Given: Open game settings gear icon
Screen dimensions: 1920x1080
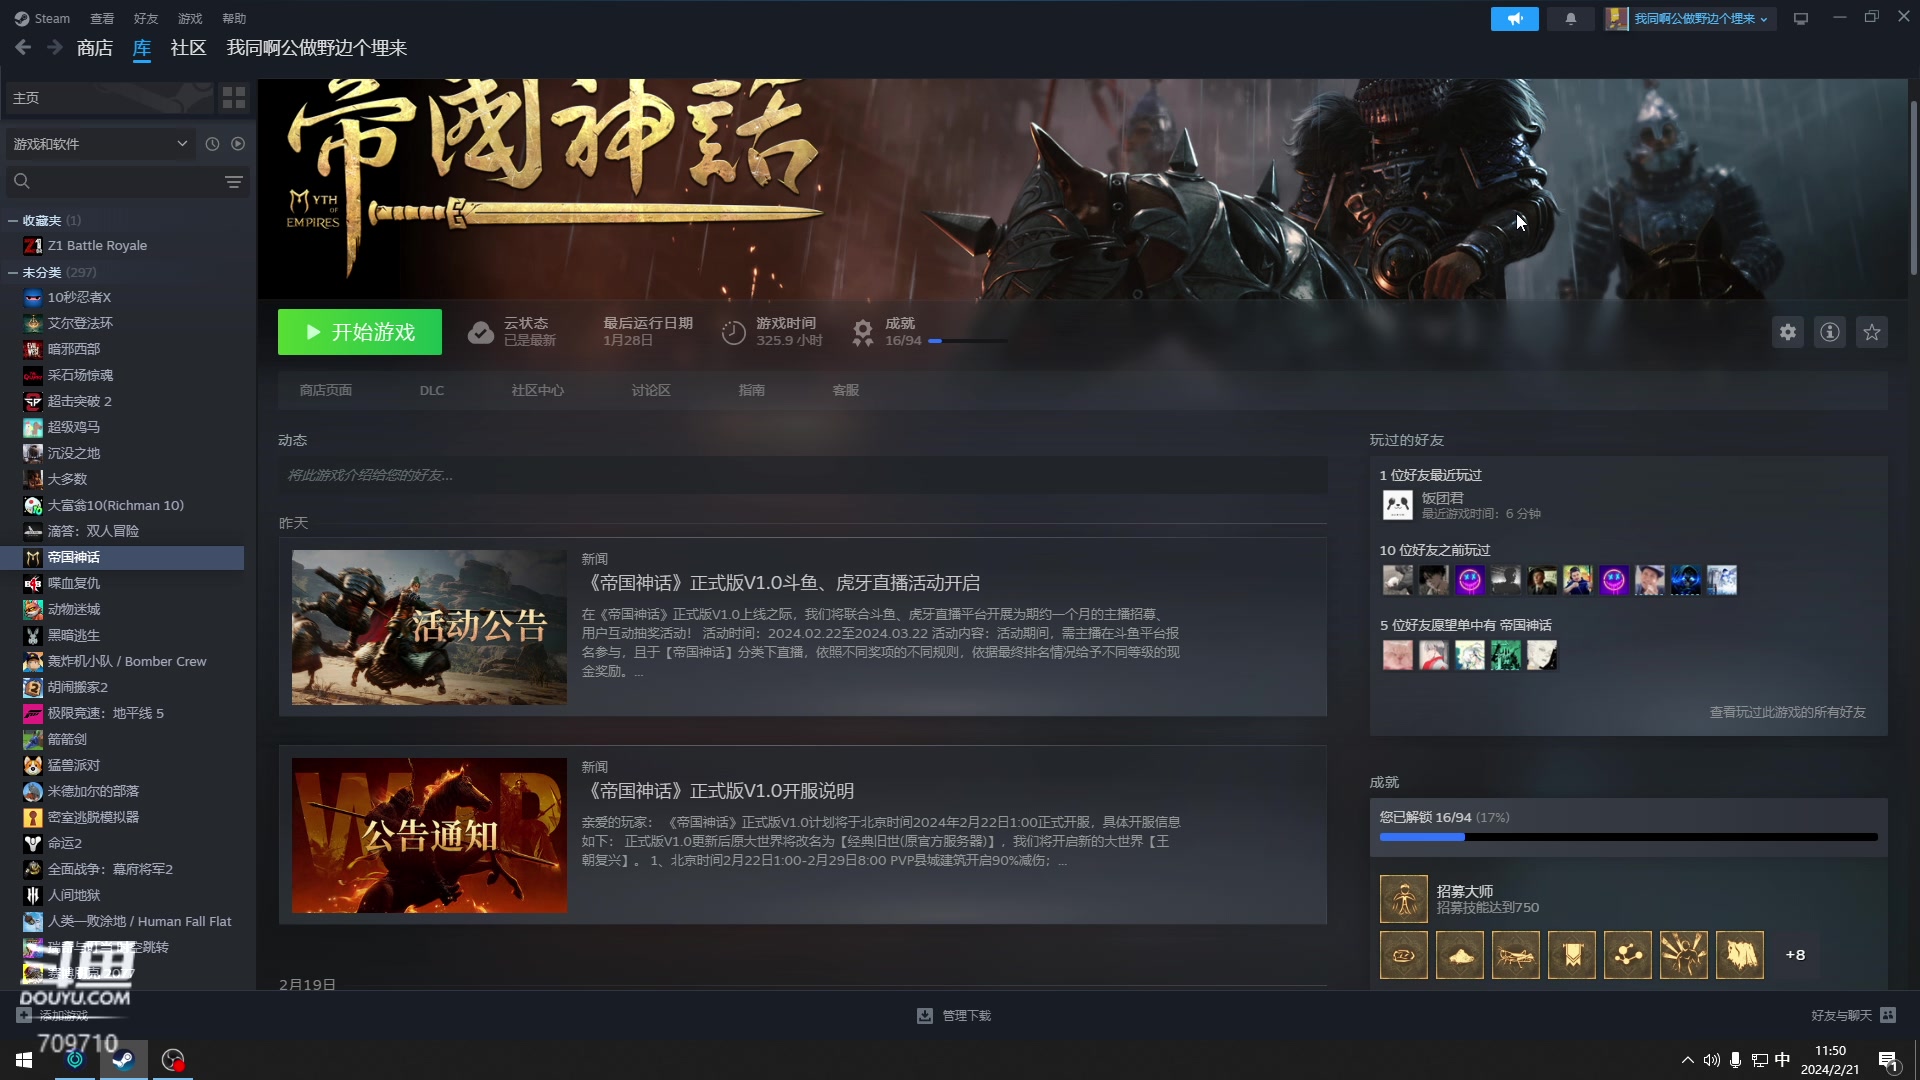Looking at the screenshot, I should click(1787, 332).
